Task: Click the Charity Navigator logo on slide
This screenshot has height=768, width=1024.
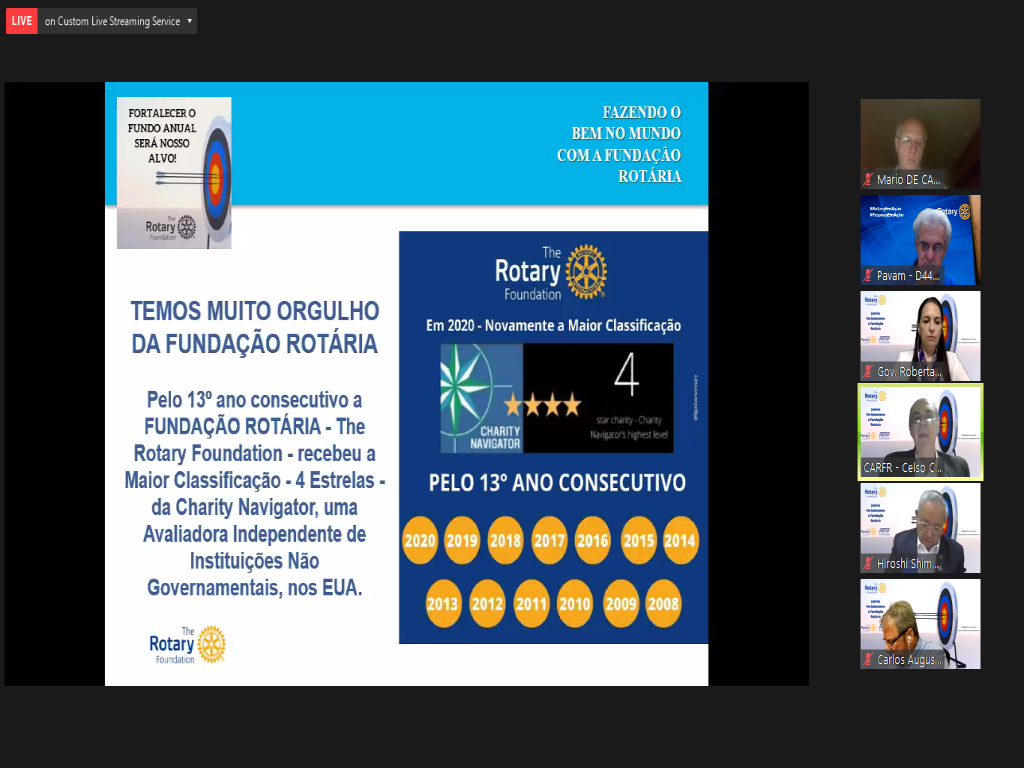Action: pos(481,398)
